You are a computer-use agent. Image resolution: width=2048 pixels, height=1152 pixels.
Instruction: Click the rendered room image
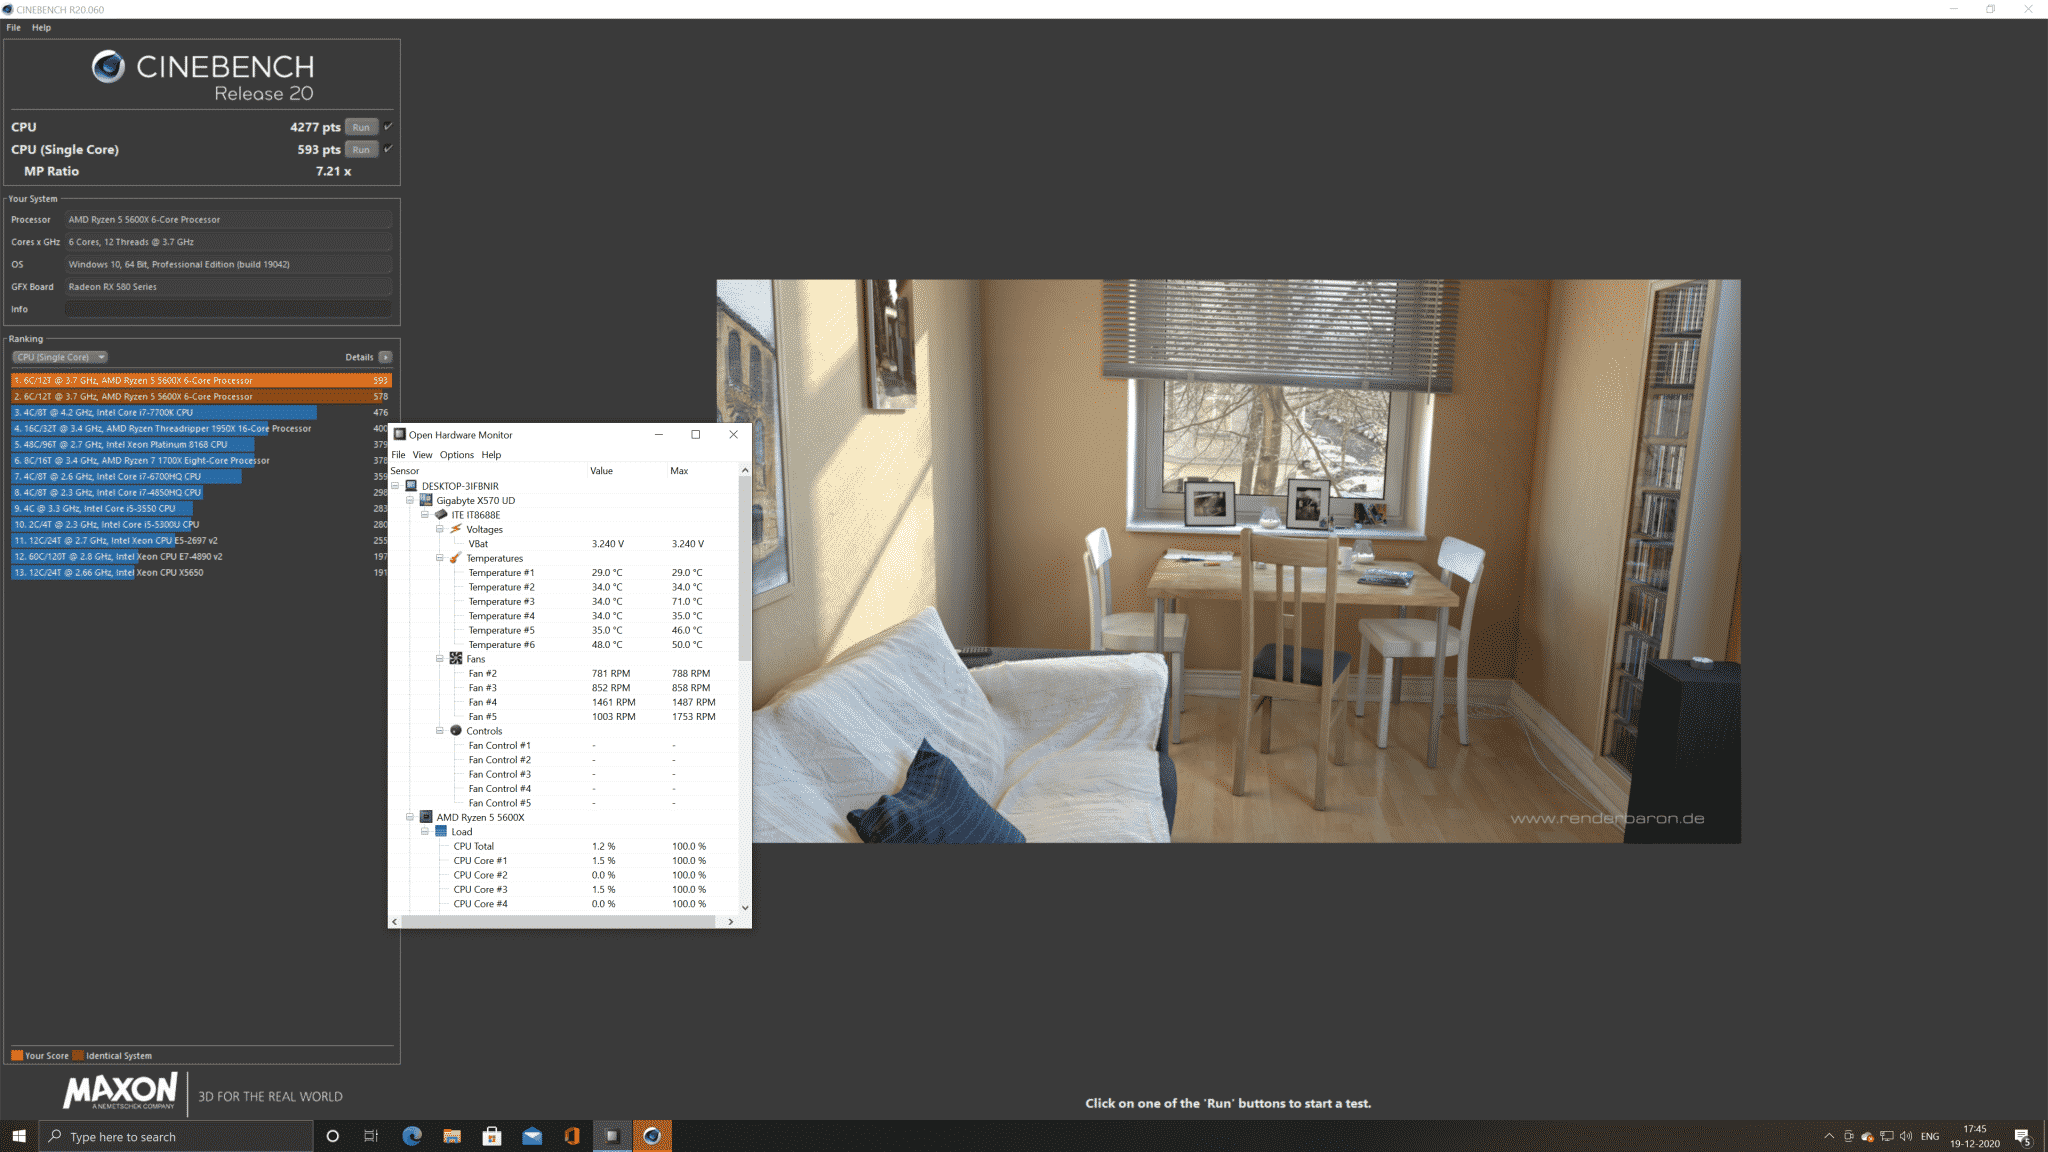pos(1228,561)
